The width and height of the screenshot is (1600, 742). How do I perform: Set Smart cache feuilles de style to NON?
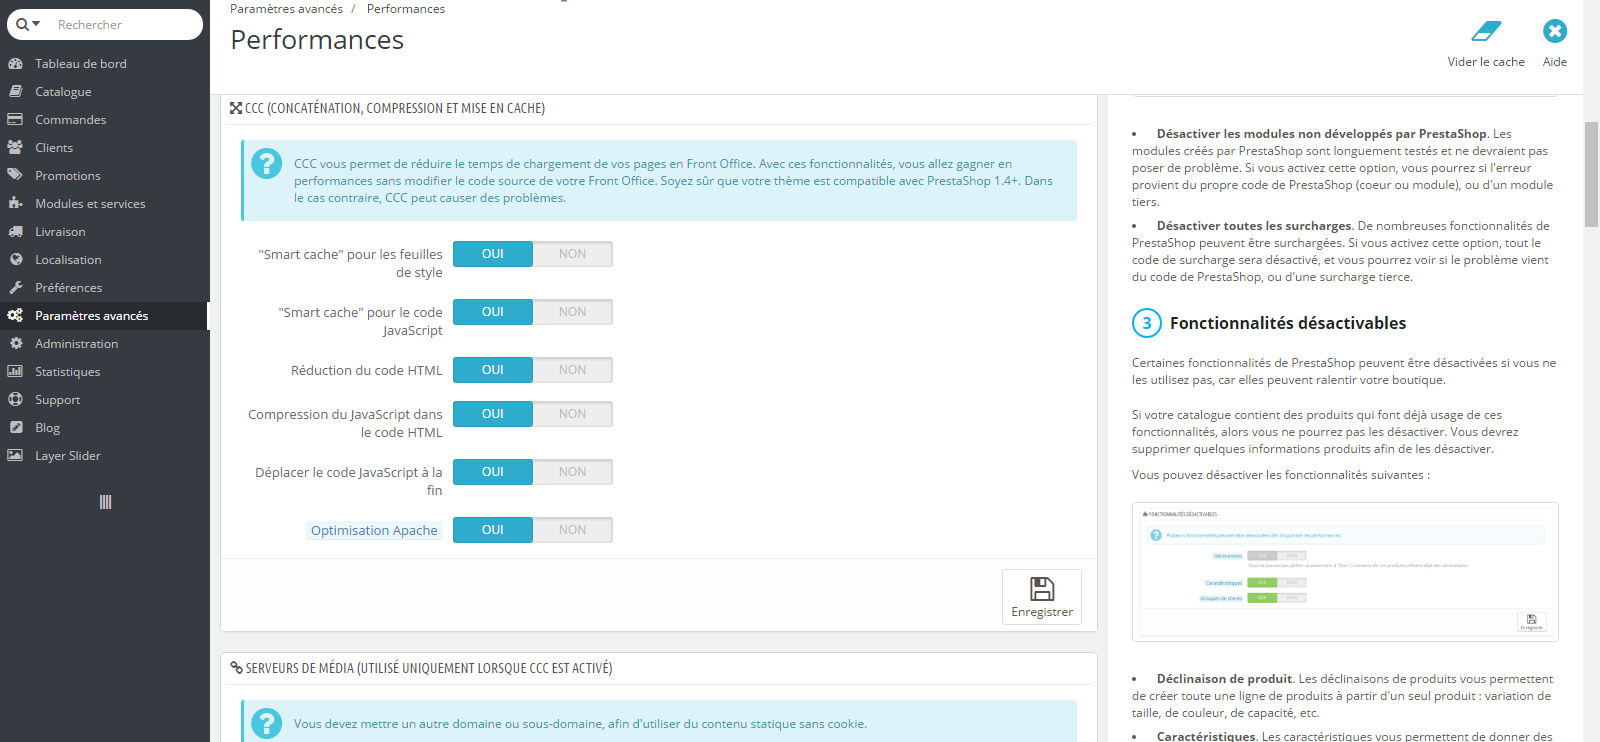point(573,254)
